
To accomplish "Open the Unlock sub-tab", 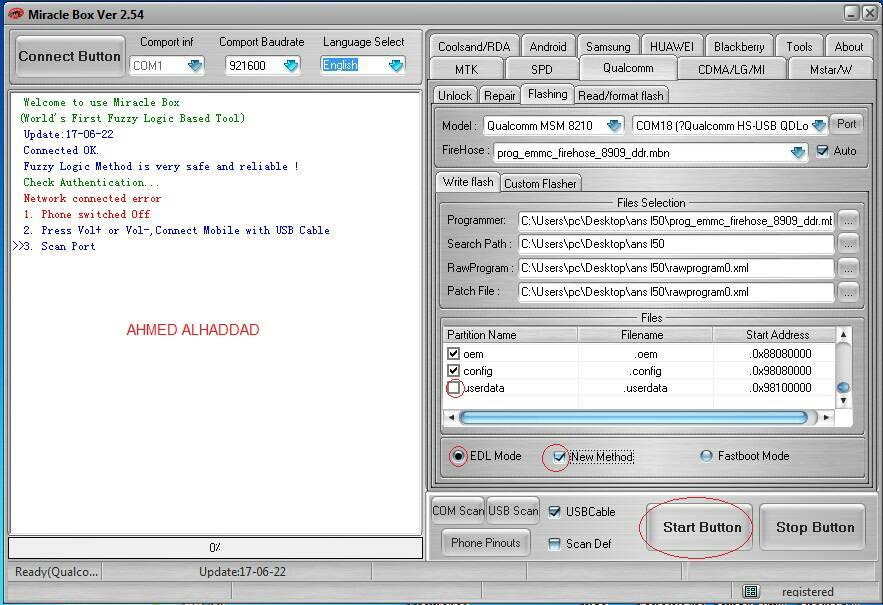I will 455,95.
